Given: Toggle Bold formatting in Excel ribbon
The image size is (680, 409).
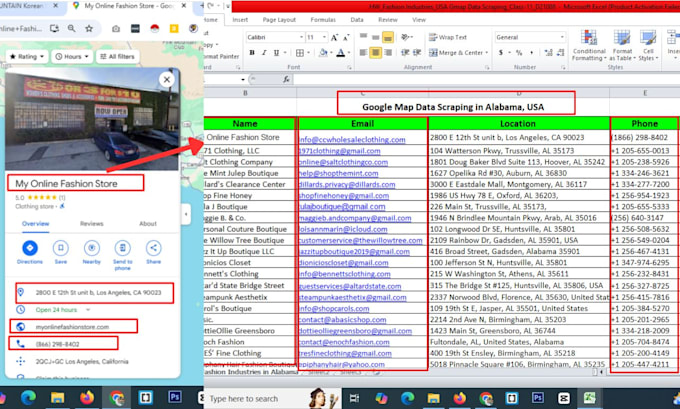Looking at the screenshot, I should pos(252,52).
